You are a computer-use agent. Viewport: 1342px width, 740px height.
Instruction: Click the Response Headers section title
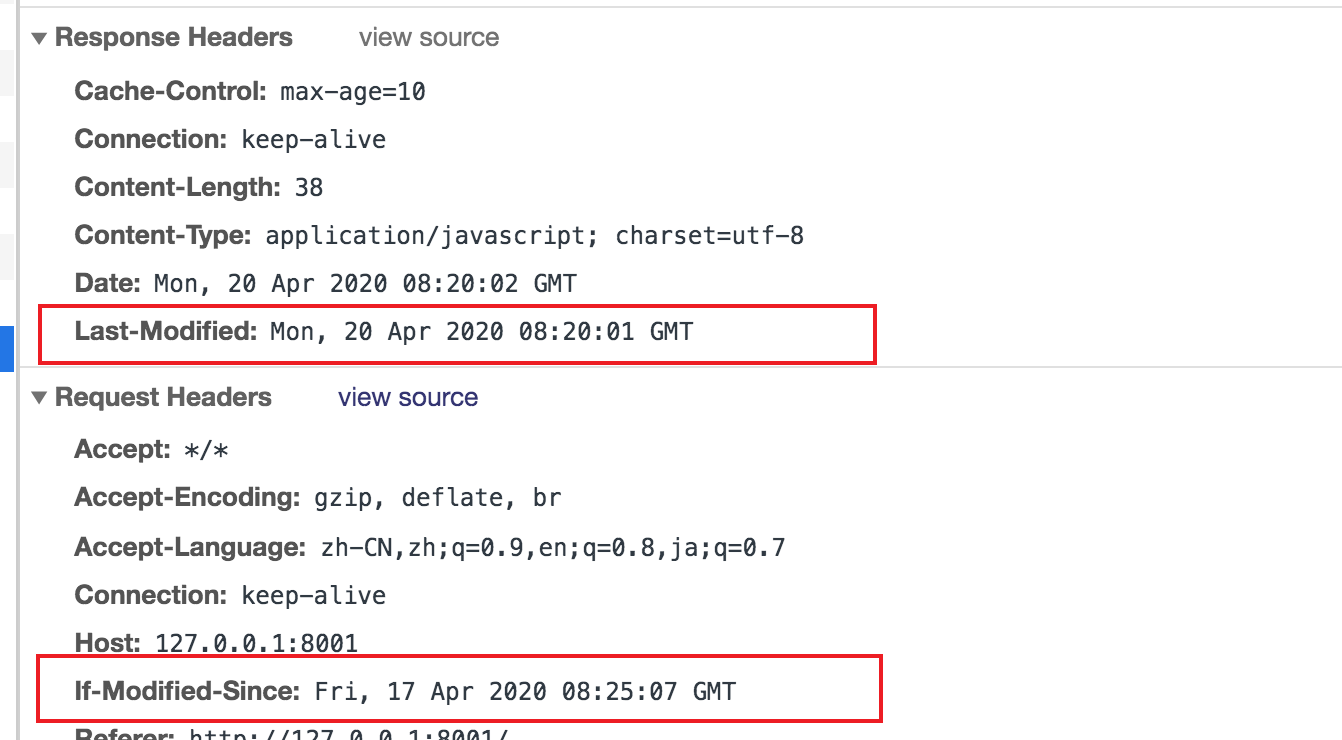pyautogui.click(x=174, y=38)
